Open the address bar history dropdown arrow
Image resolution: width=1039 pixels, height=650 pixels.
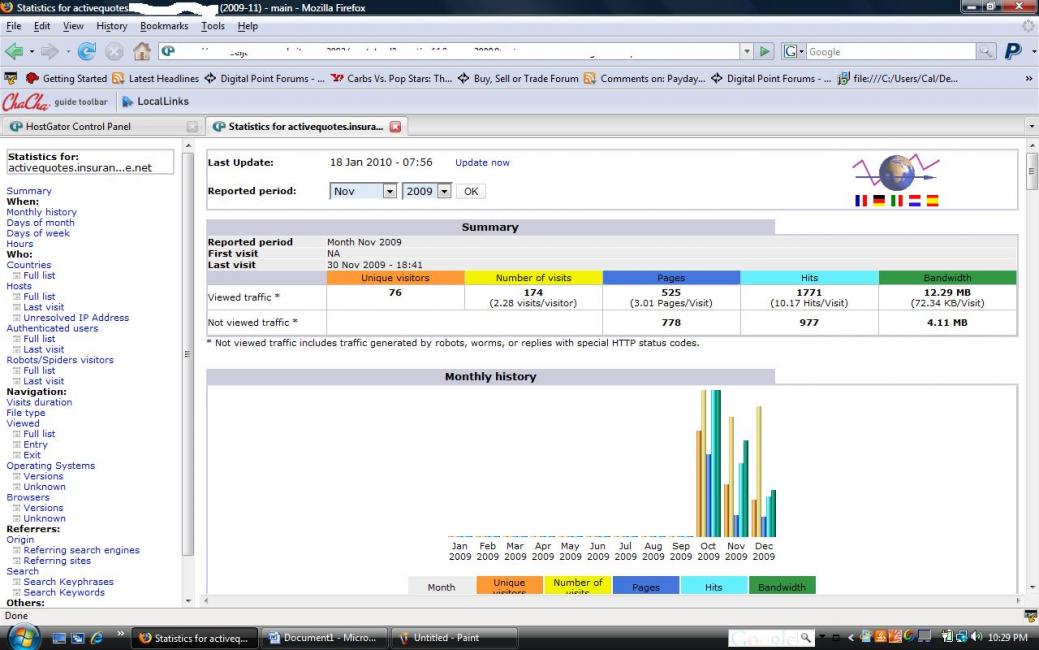tap(747, 51)
